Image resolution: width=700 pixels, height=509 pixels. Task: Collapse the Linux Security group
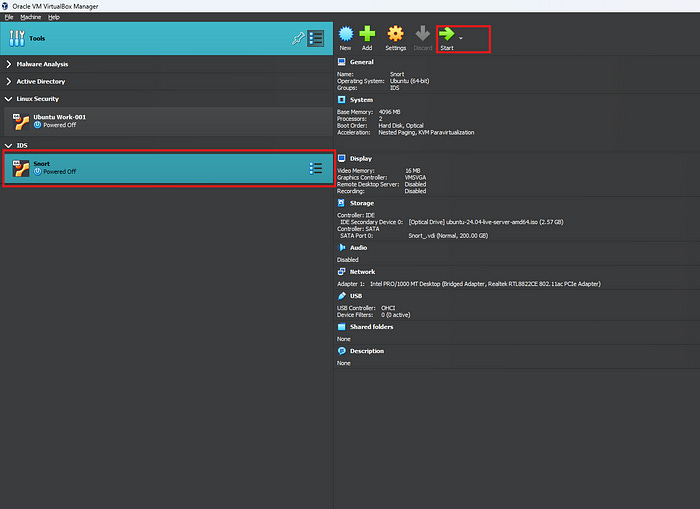[8, 99]
